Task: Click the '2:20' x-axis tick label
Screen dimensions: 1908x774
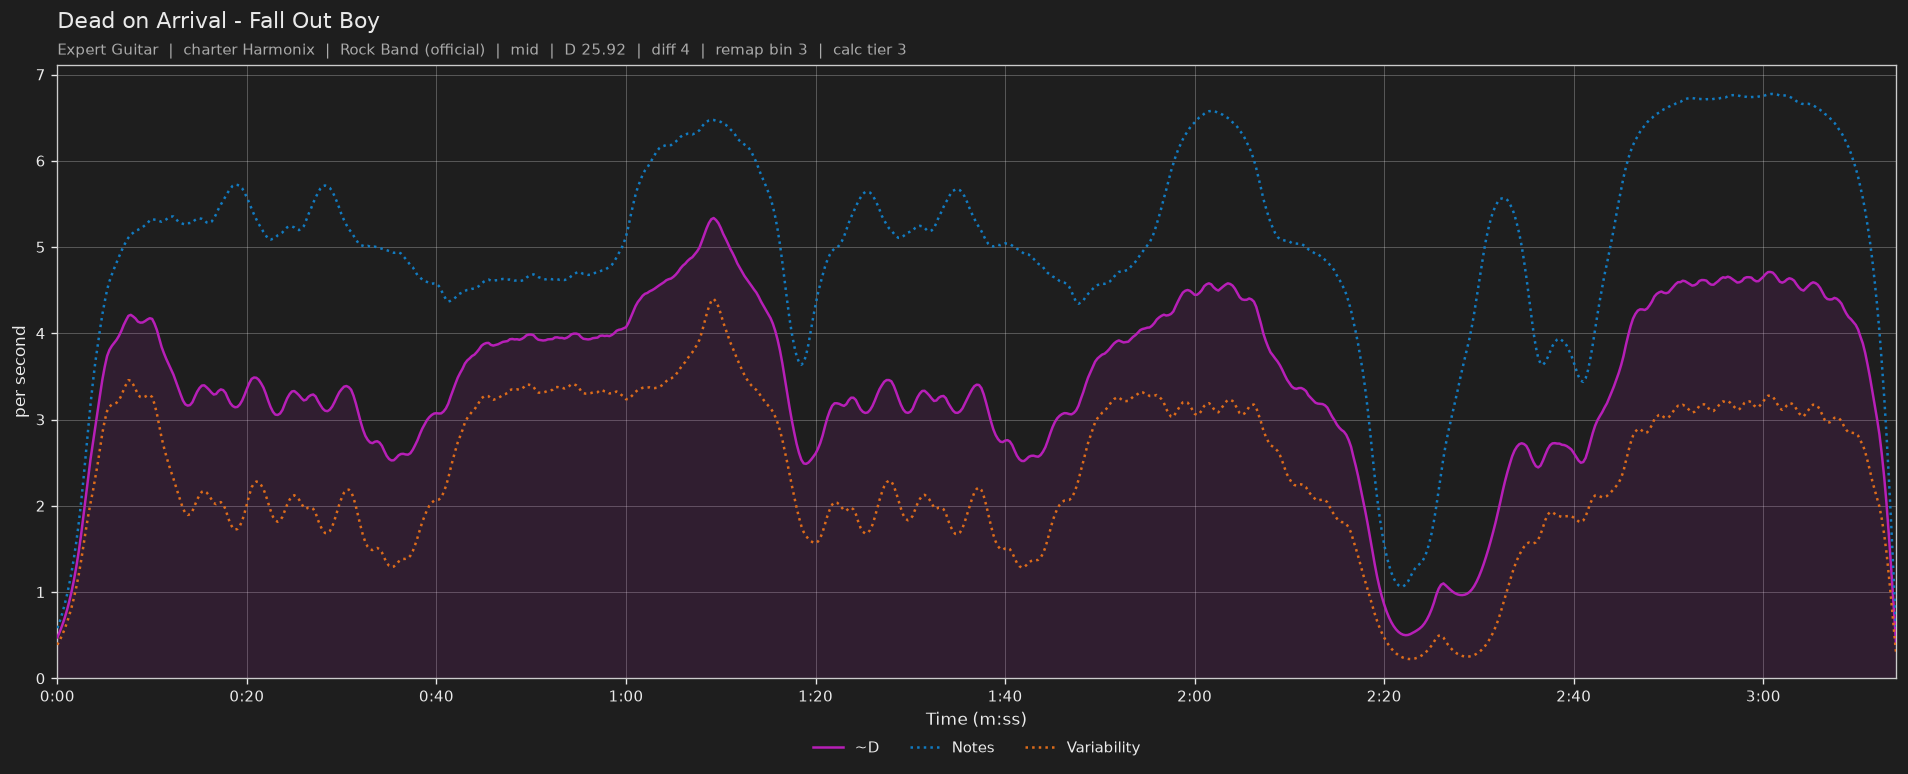Action: point(1384,697)
